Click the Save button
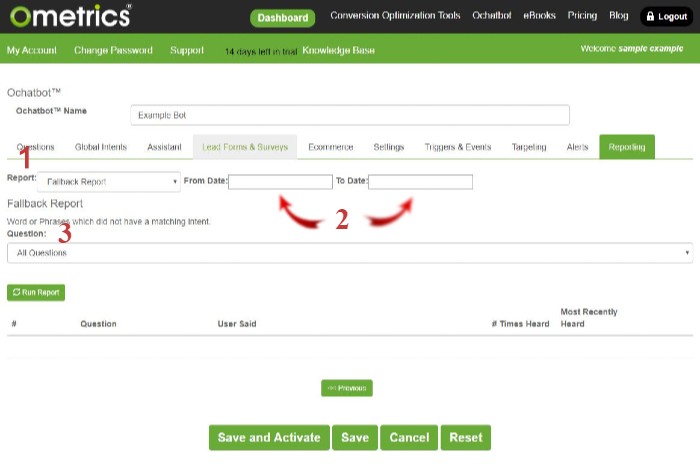This screenshot has width=700, height=464. (355, 437)
